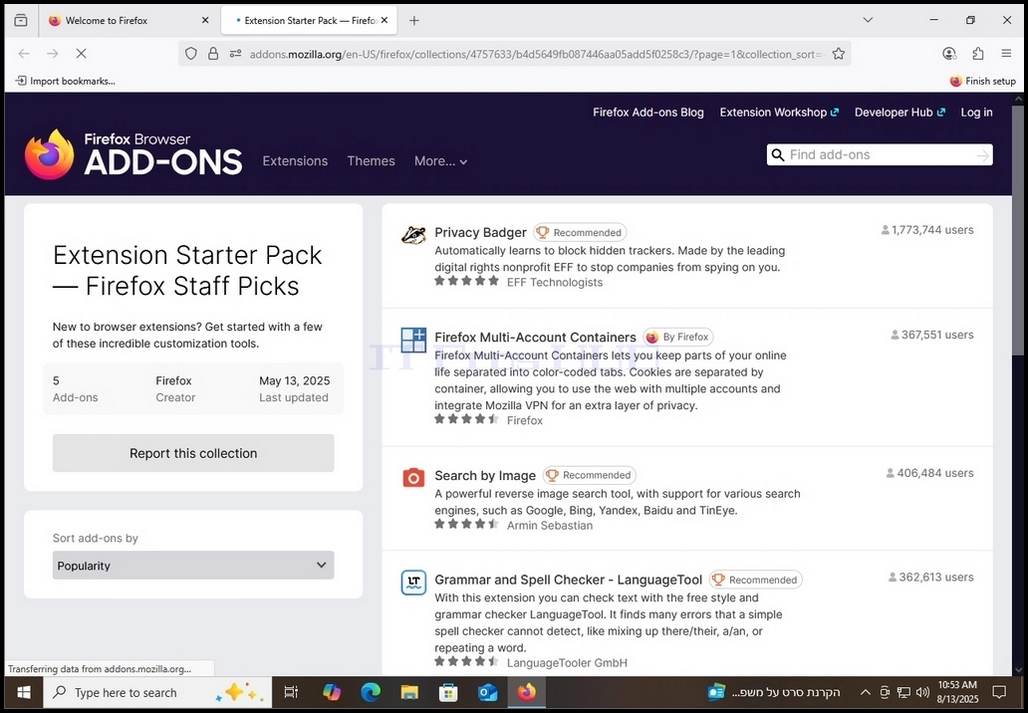Click Finish setup button
This screenshot has width=1028, height=713.
[x=982, y=81]
